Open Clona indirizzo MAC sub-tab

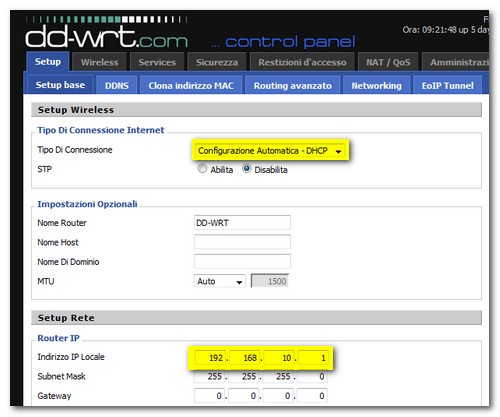tap(191, 85)
